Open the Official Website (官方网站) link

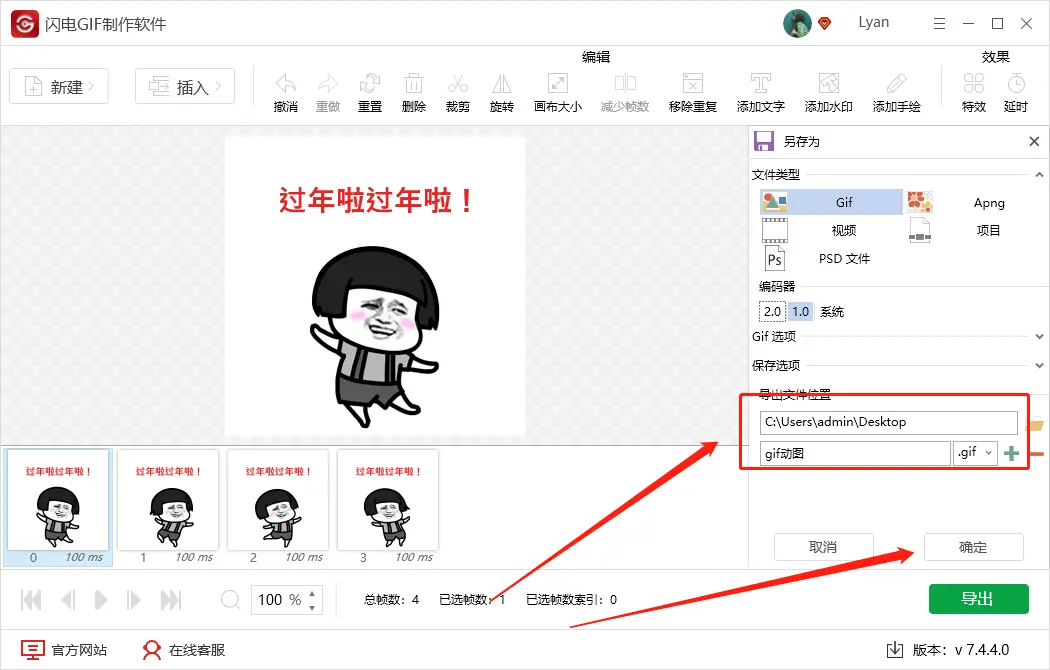(64, 649)
